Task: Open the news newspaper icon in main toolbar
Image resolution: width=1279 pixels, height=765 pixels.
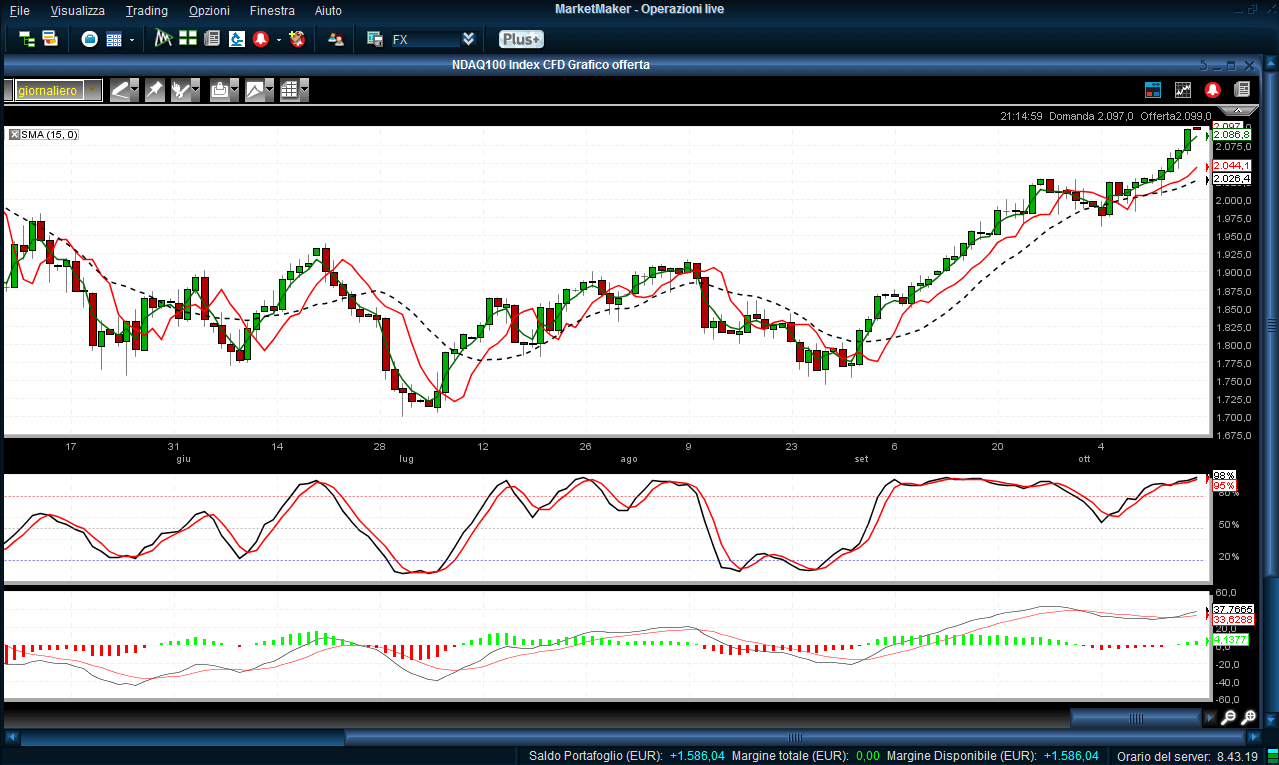Action: 211,39
